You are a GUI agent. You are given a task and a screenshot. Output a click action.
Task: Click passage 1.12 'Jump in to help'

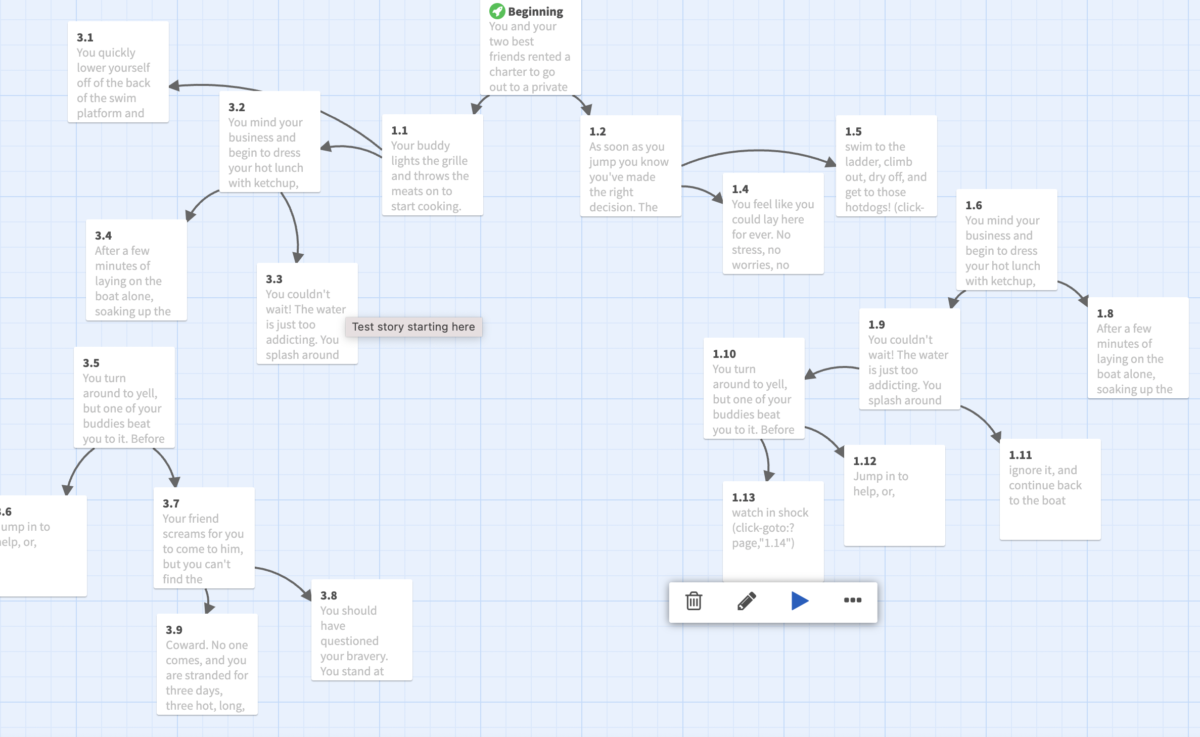(894, 495)
